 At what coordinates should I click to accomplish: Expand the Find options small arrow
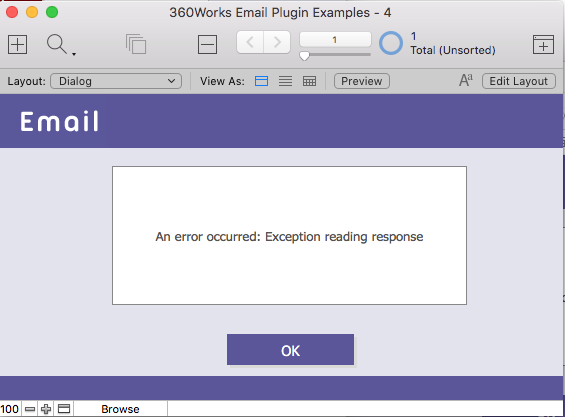(x=74, y=54)
